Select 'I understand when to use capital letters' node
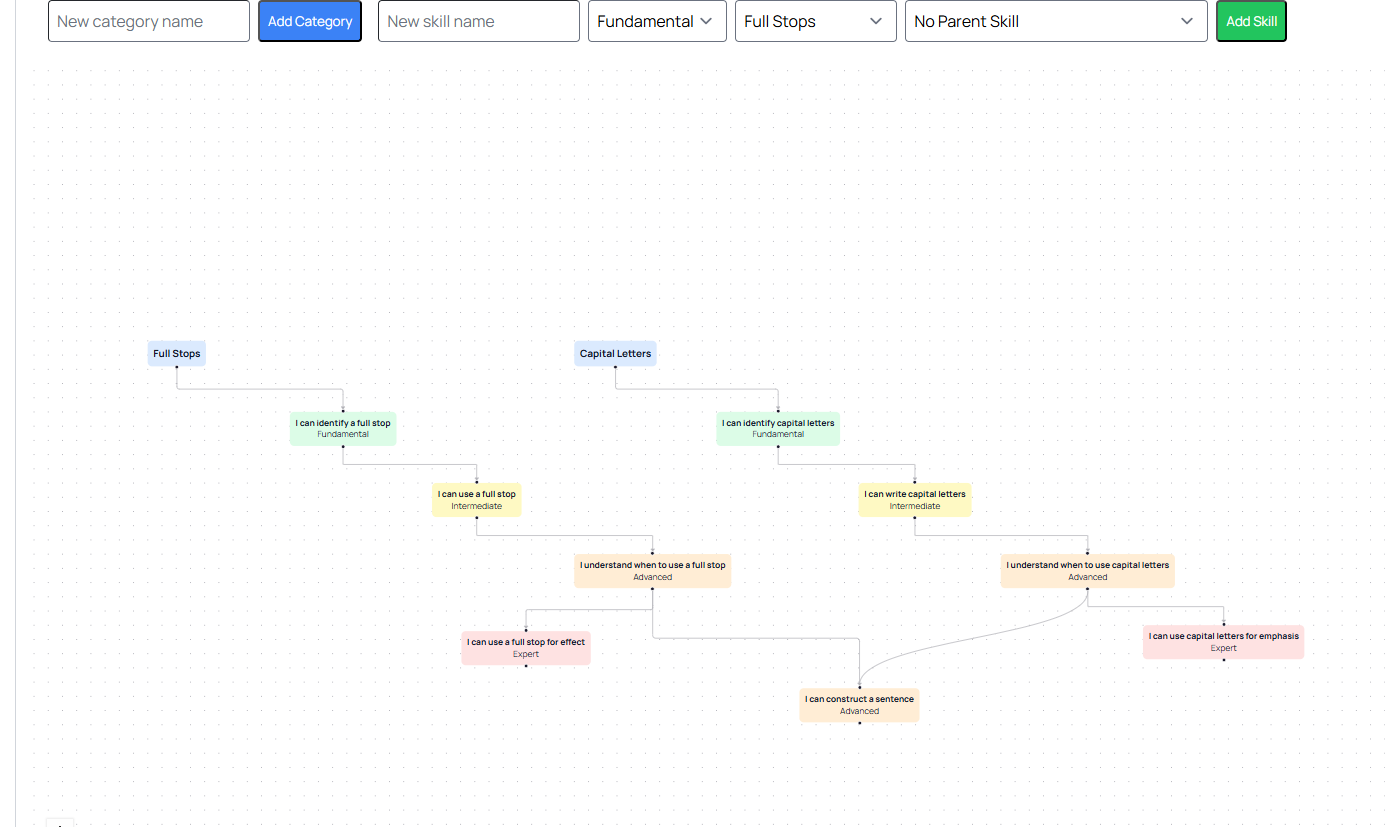 tap(1088, 571)
